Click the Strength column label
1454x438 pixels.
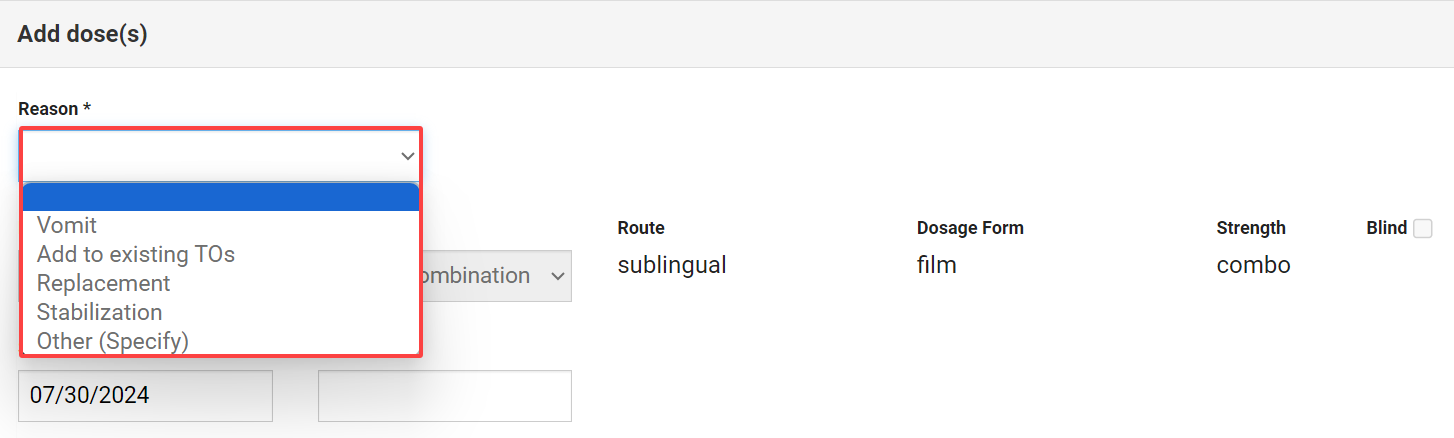pos(1250,228)
